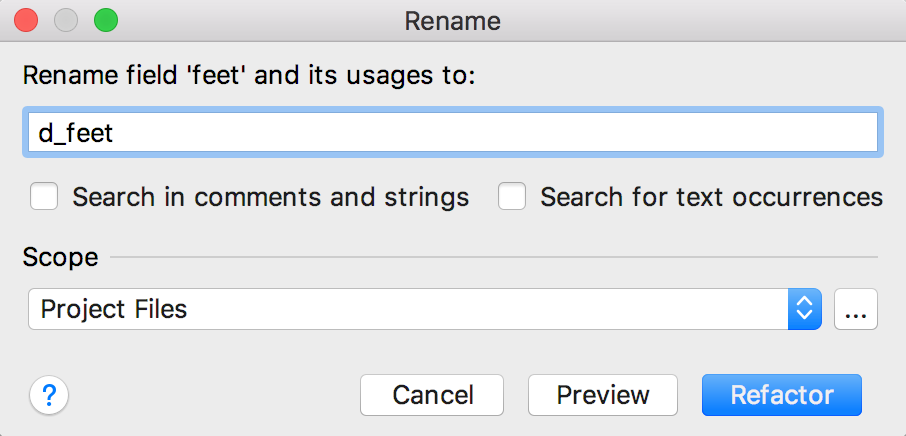Open the Project Files scope combo box

[x=425, y=309]
